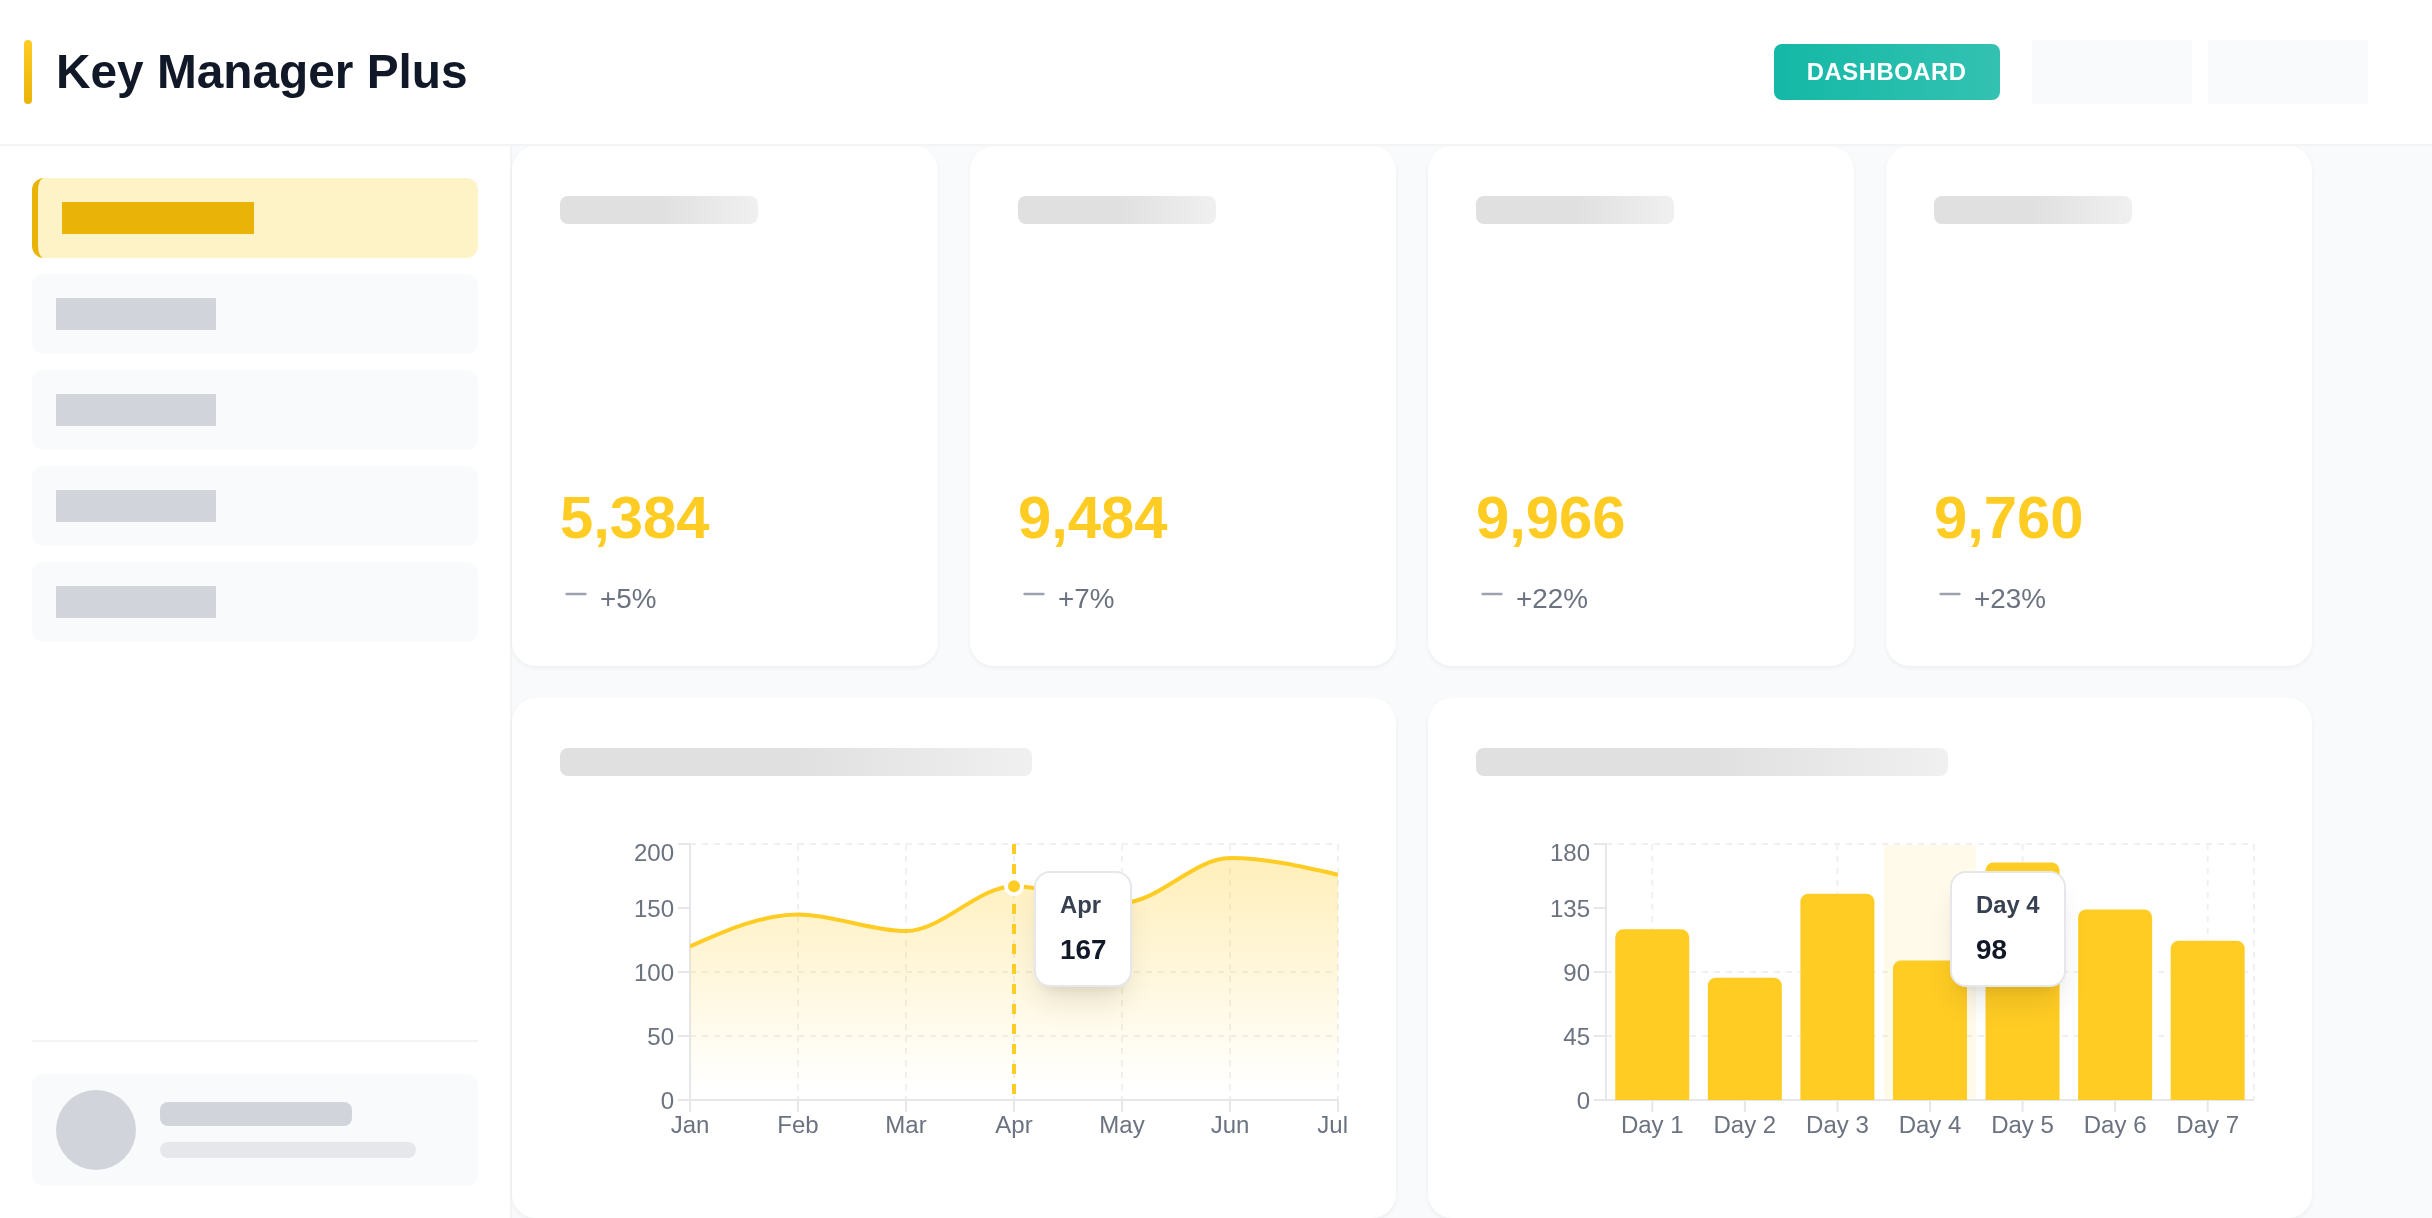Select the highlighted yellow sidebar item
Image resolution: width=2432 pixels, height=1218 pixels.
tap(255, 218)
